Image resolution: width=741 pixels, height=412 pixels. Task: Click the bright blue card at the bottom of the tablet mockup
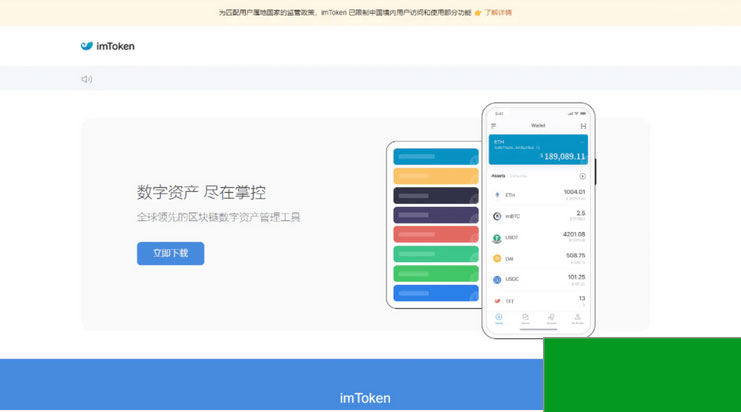coord(436,293)
